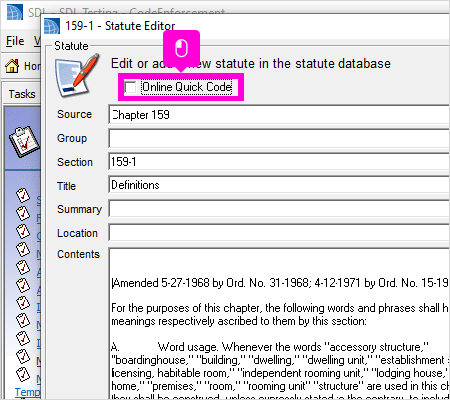Click the large clipboard Tasks icon
This screenshot has height=400, width=450.
click(x=24, y=142)
